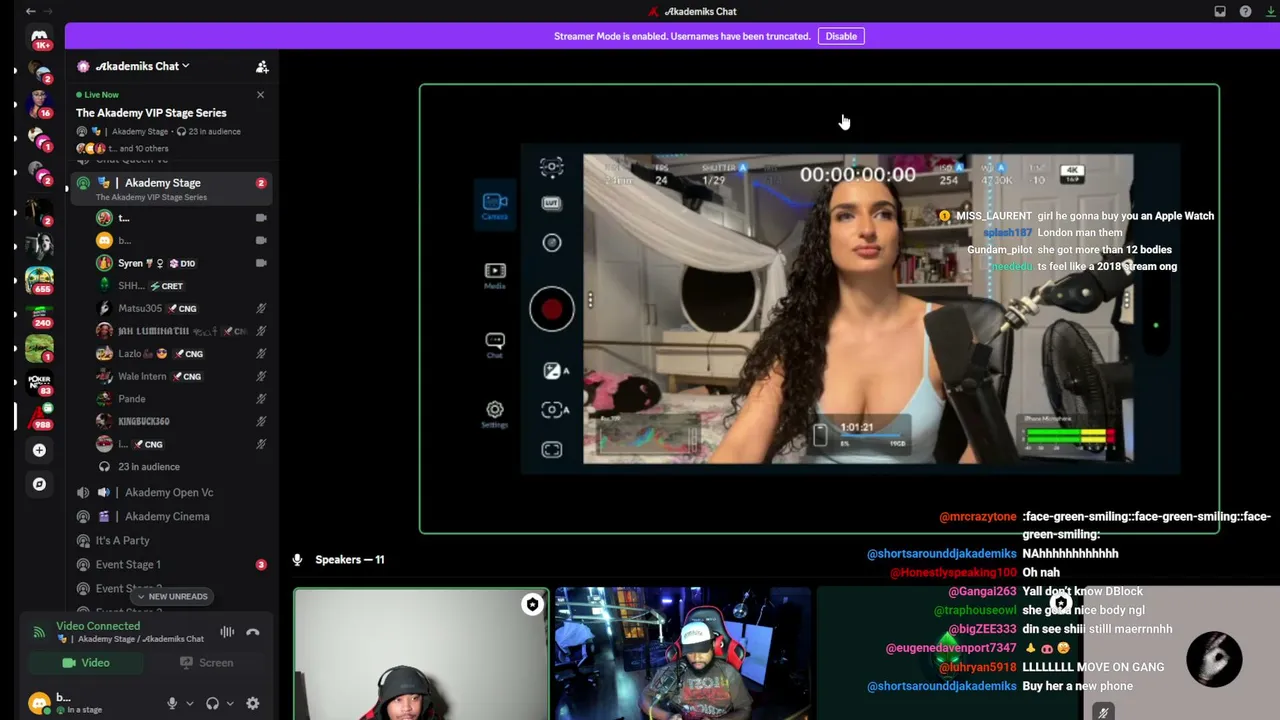Toggle auto focus icon in camera app
This screenshot has width=1280, height=720.
[x=555, y=409]
